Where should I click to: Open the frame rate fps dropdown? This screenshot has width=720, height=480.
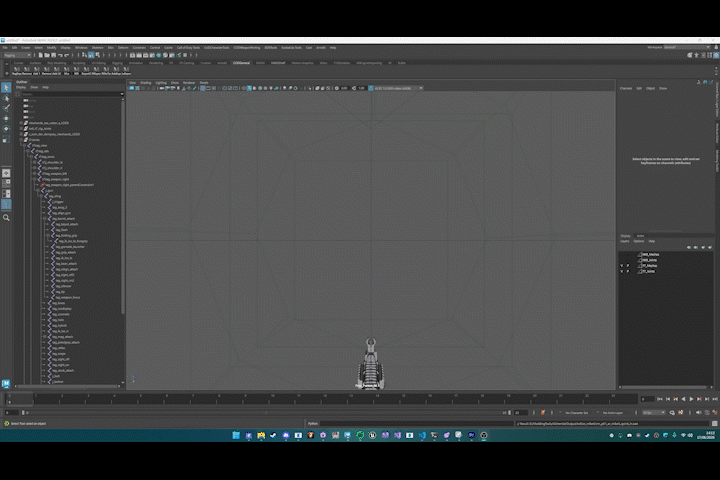[654, 412]
